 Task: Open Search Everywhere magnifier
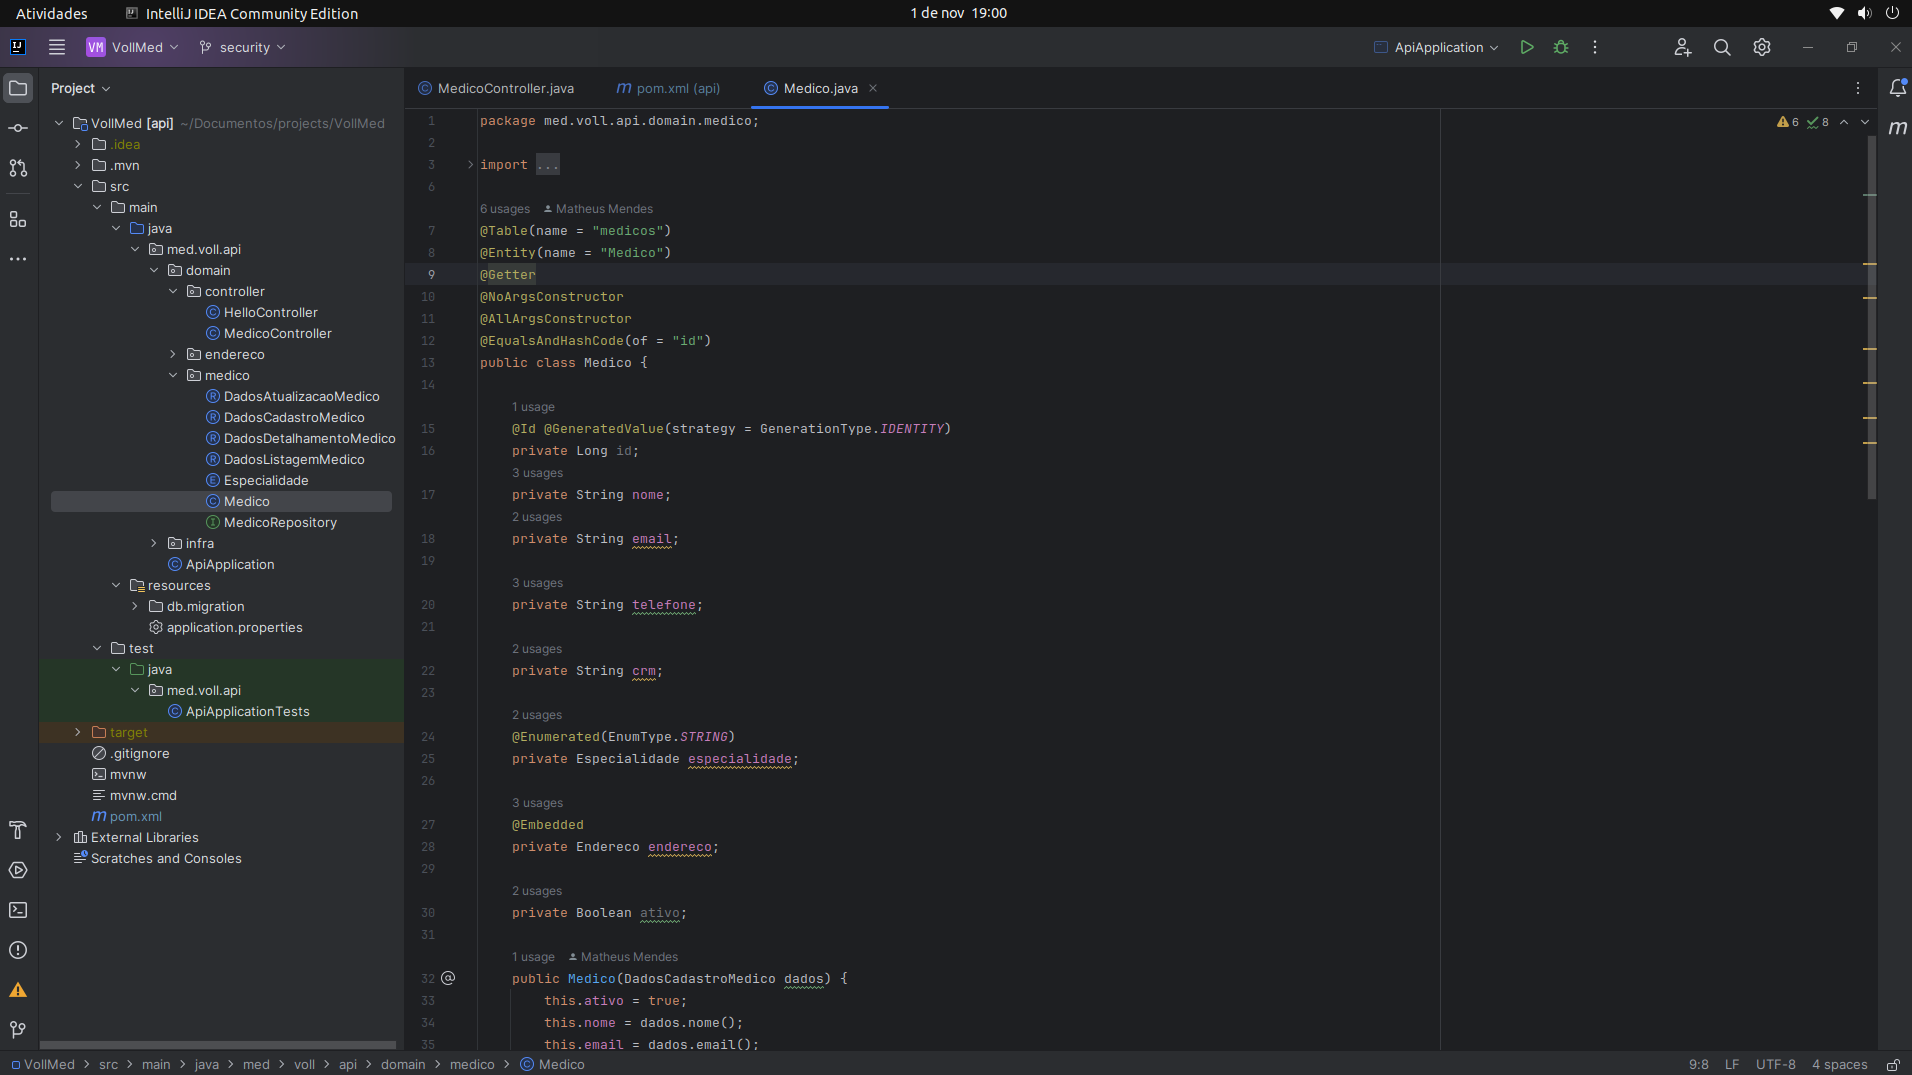tap(1722, 47)
